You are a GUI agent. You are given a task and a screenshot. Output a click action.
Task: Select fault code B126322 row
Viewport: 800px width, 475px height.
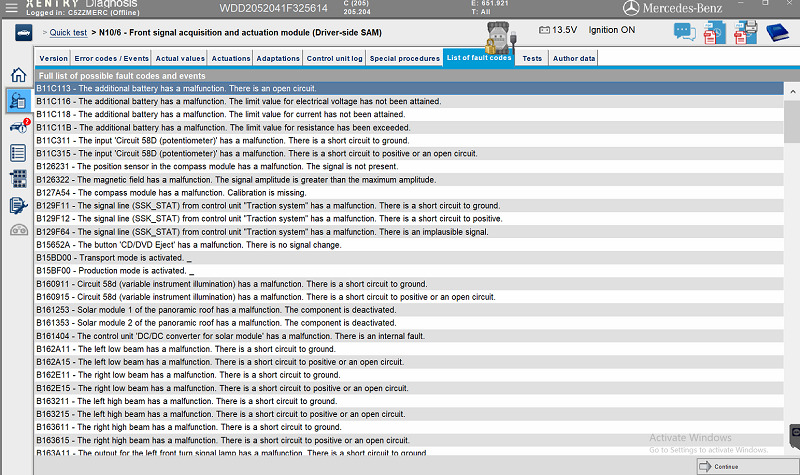click(x=409, y=180)
